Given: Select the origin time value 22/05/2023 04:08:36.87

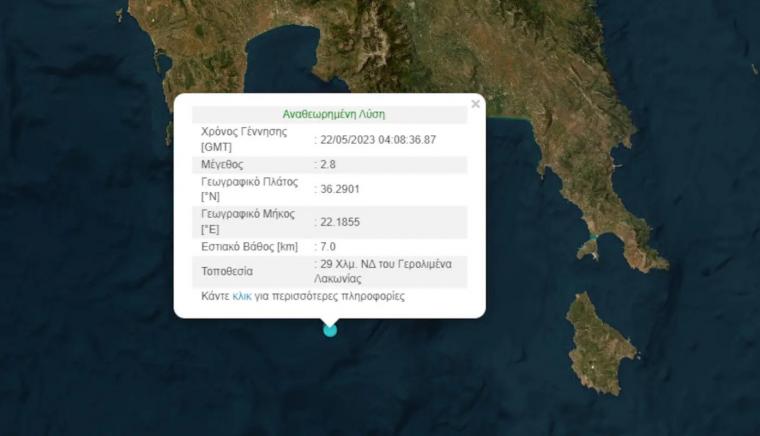Looking at the screenshot, I should click(x=378, y=140).
